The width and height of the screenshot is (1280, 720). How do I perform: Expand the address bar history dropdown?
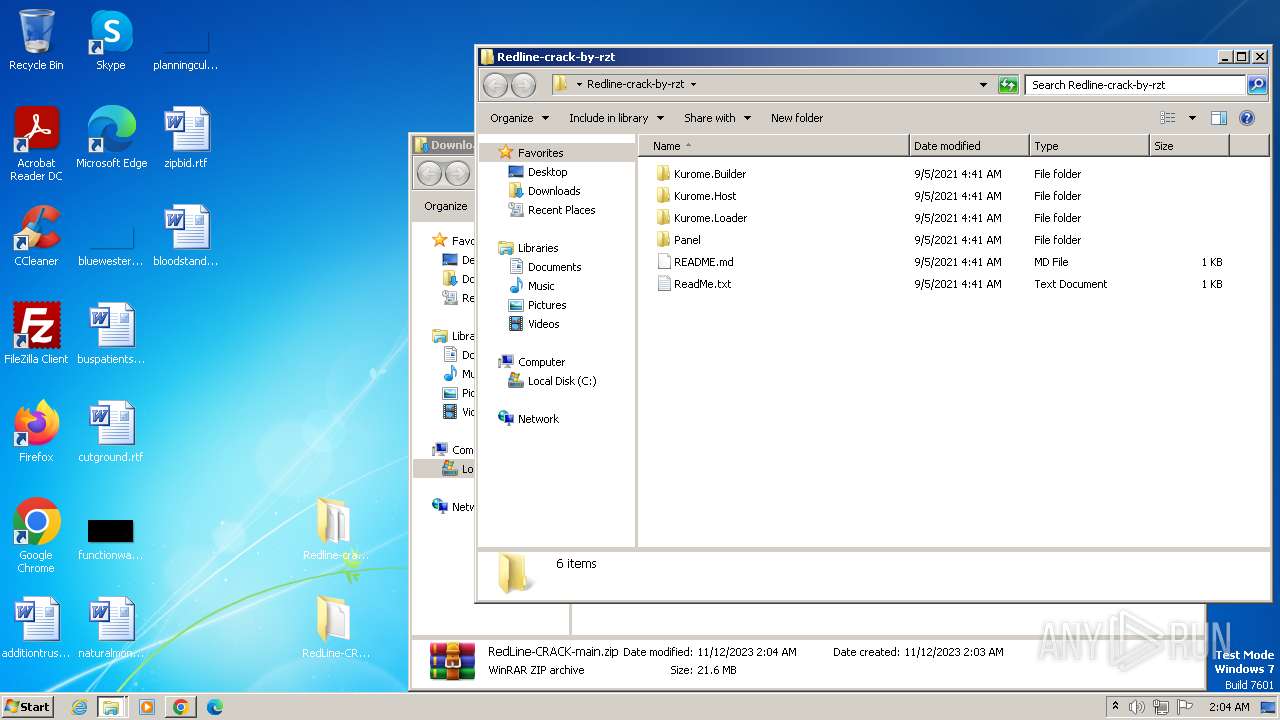click(983, 85)
